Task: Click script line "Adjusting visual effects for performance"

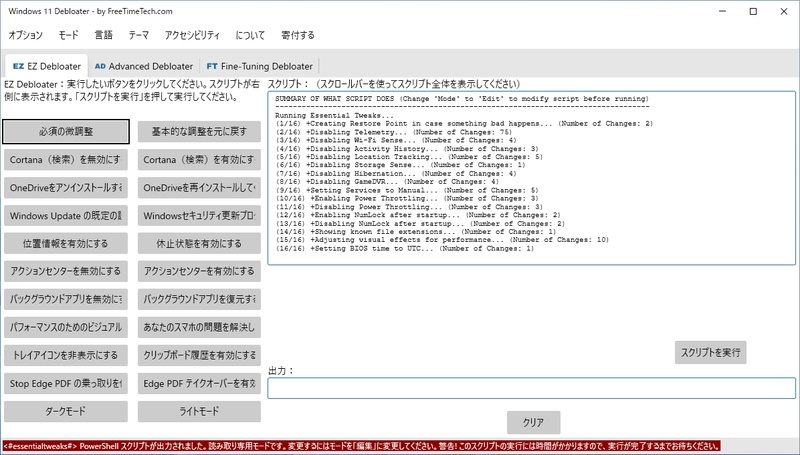Action: (442, 240)
